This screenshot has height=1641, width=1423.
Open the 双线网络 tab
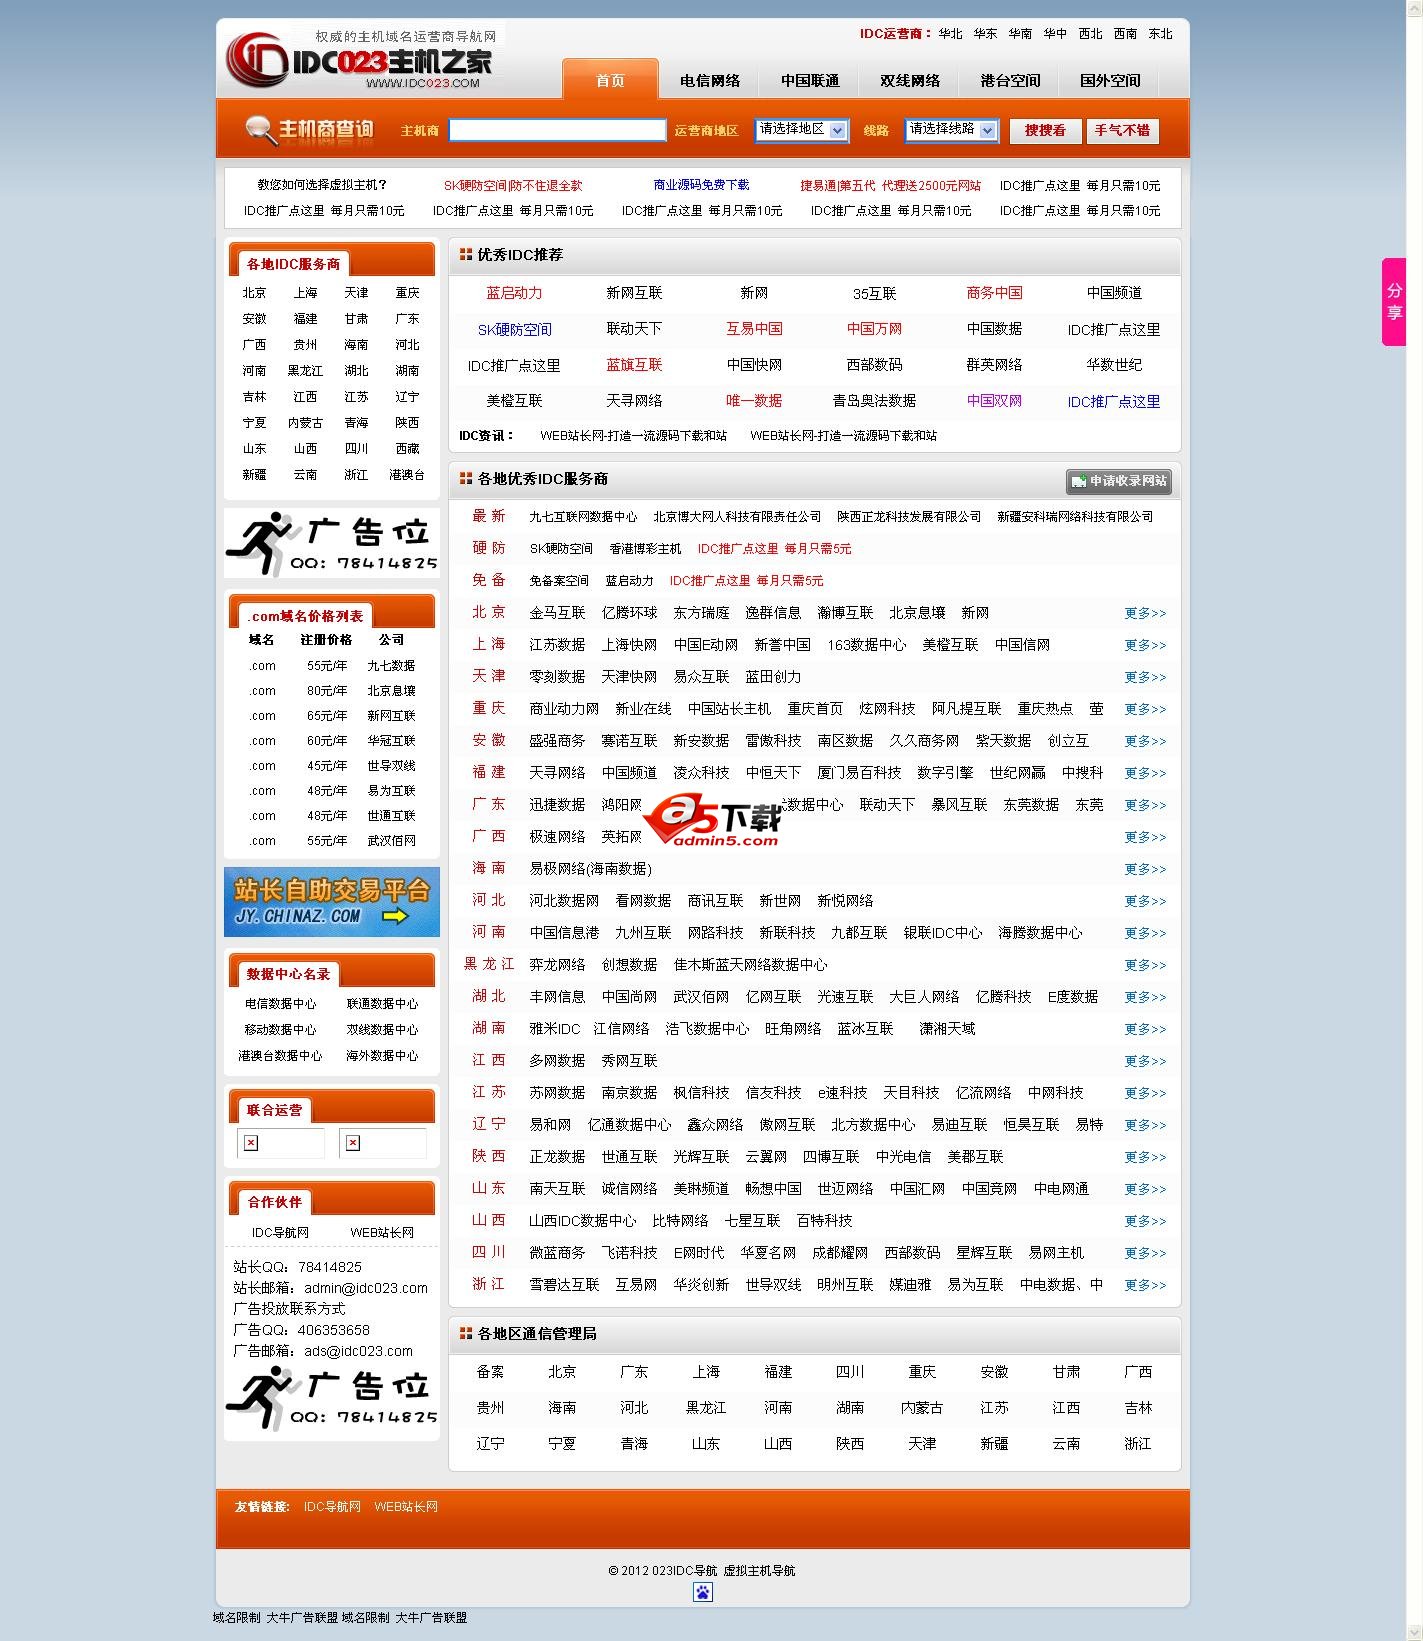pos(910,81)
